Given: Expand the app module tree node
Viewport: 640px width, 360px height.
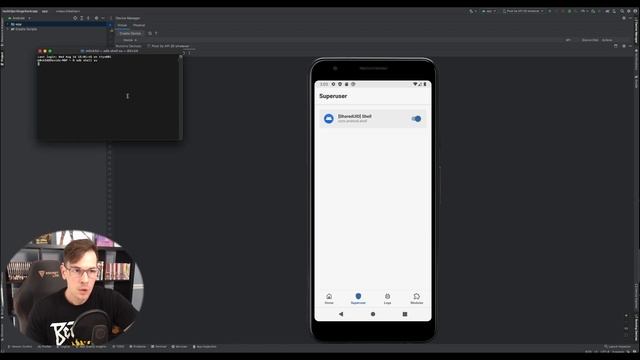Looking at the screenshot, I should [x=8, y=24].
